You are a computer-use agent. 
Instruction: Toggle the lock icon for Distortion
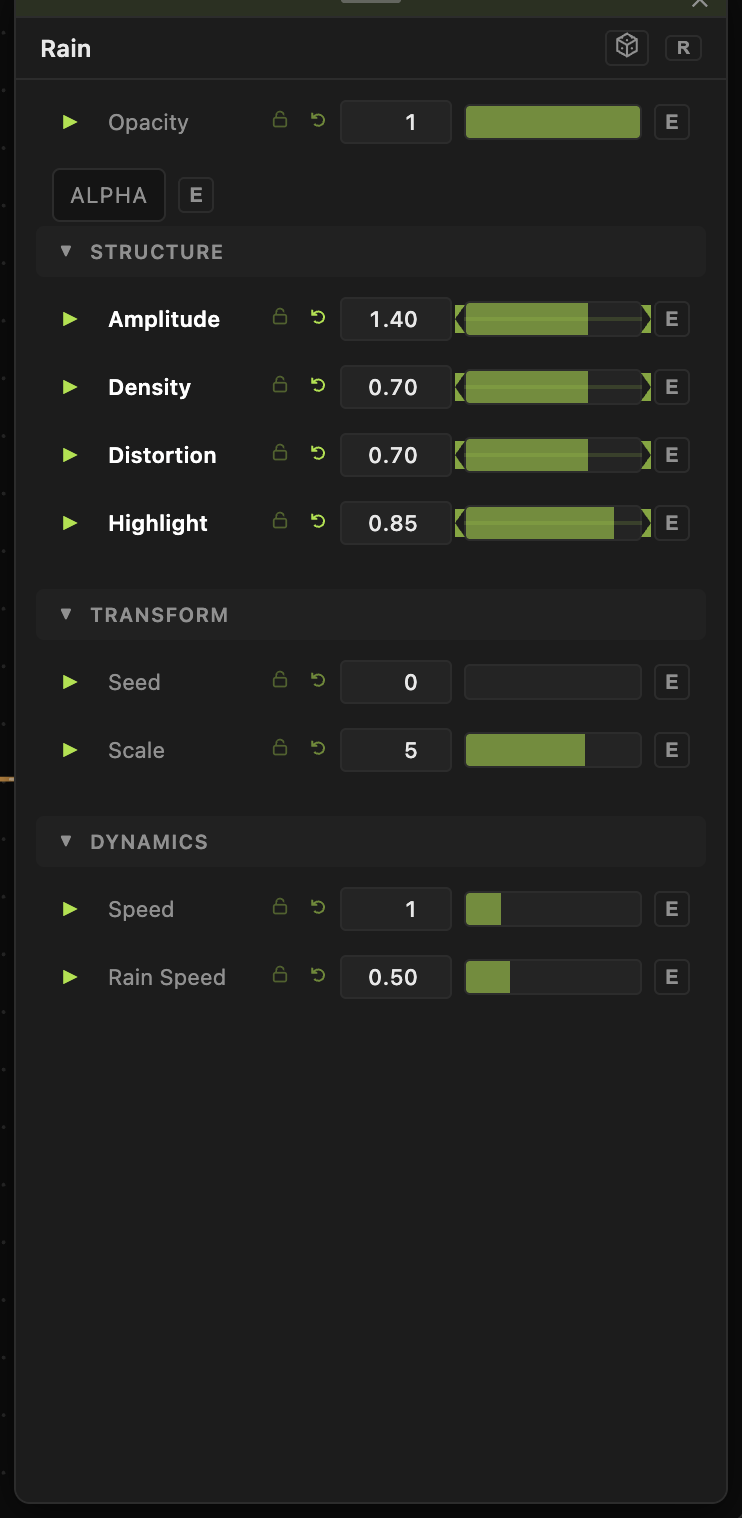[x=280, y=453]
